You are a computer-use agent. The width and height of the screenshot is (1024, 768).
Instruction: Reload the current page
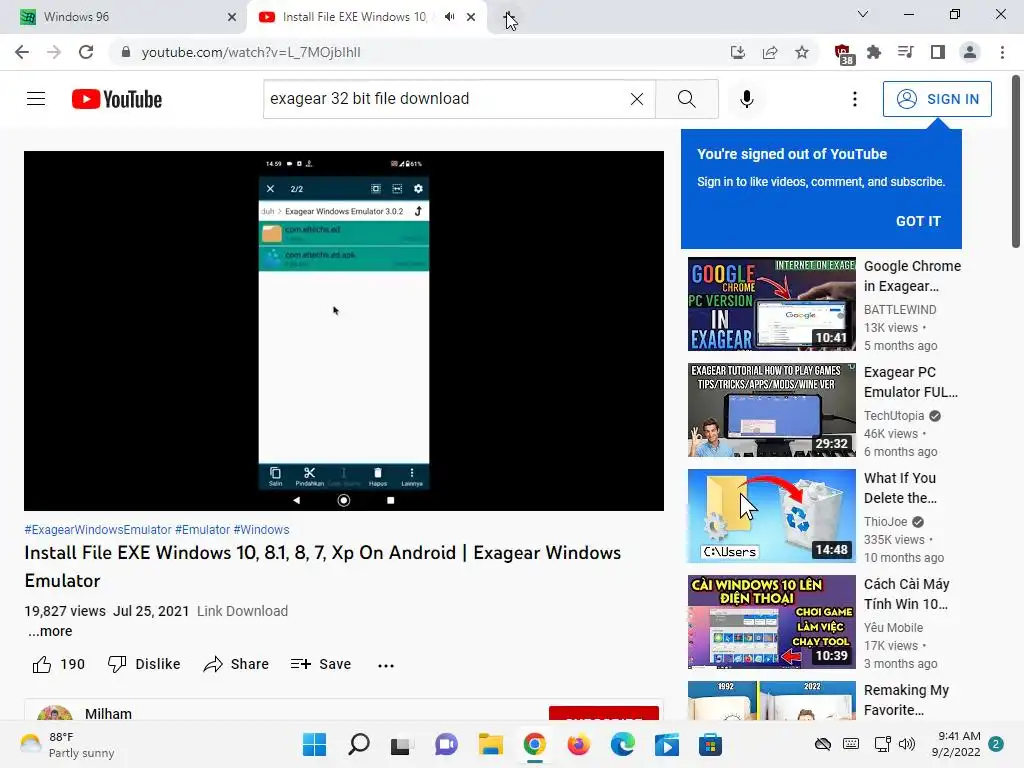point(86,52)
